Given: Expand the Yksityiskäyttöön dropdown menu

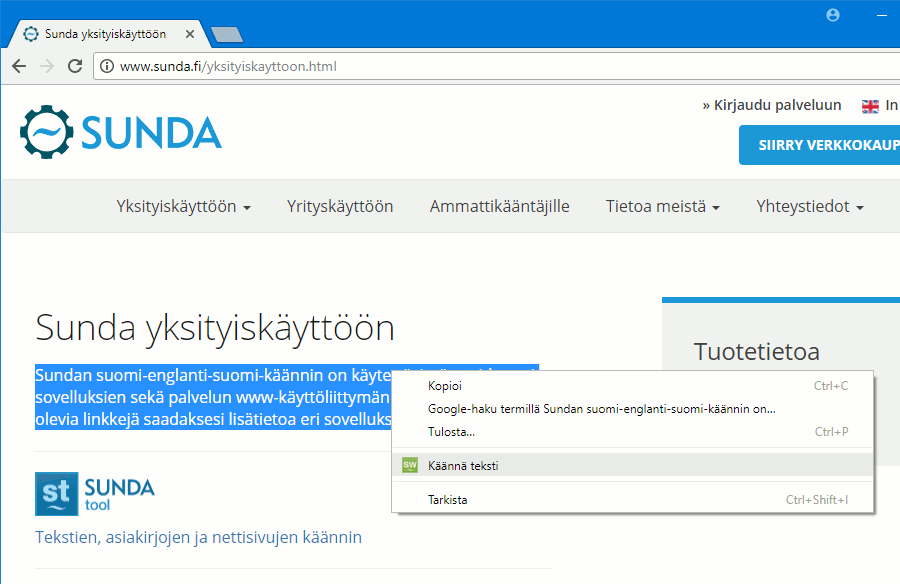Looking at the screenshot, I should point(183,206).
